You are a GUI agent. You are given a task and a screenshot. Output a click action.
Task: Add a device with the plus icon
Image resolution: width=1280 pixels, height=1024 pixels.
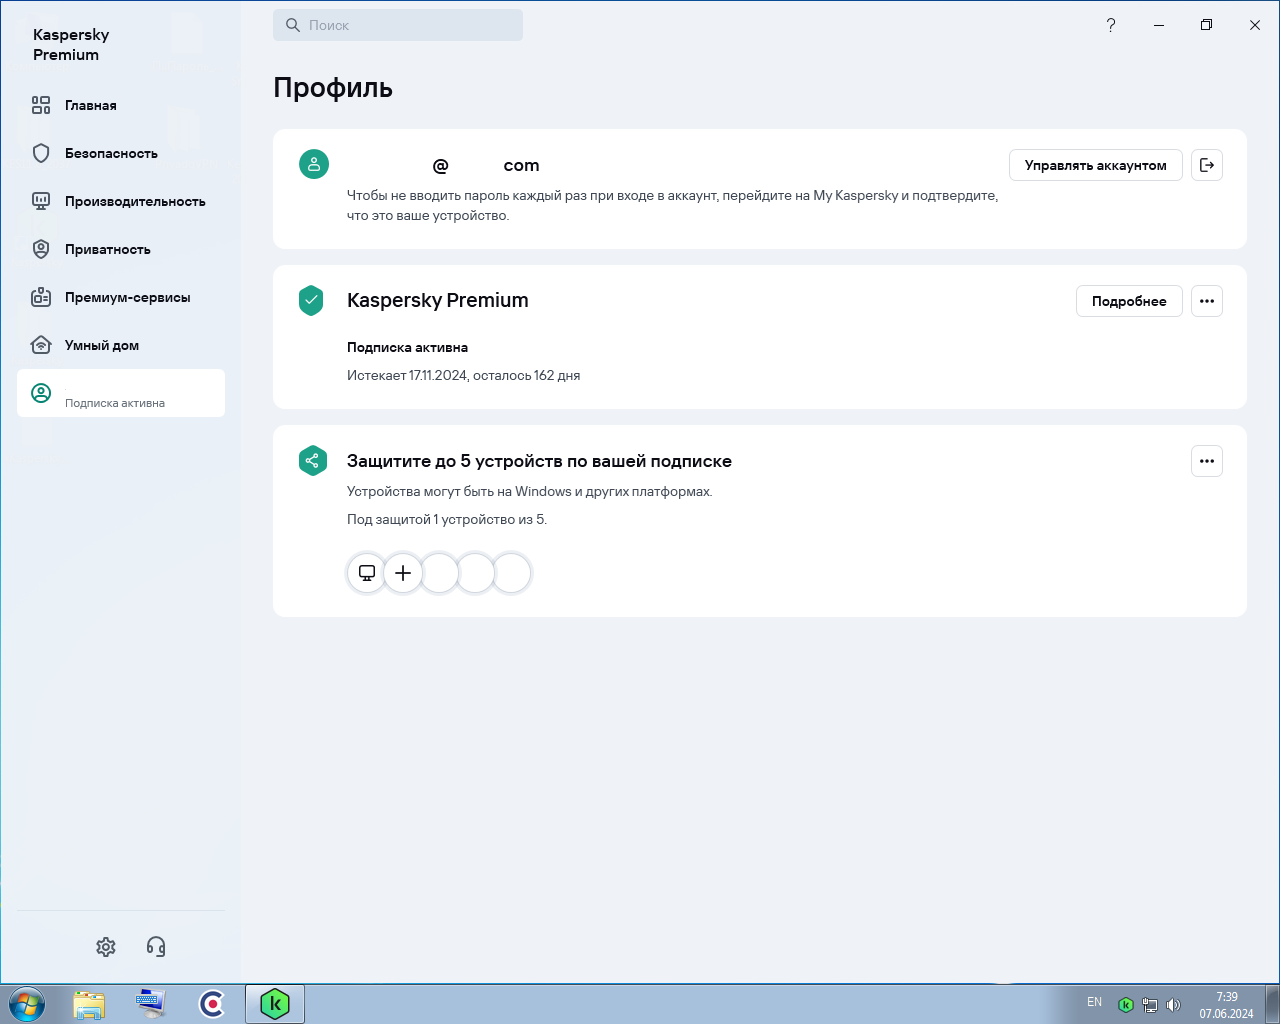(x=403, y=573)
